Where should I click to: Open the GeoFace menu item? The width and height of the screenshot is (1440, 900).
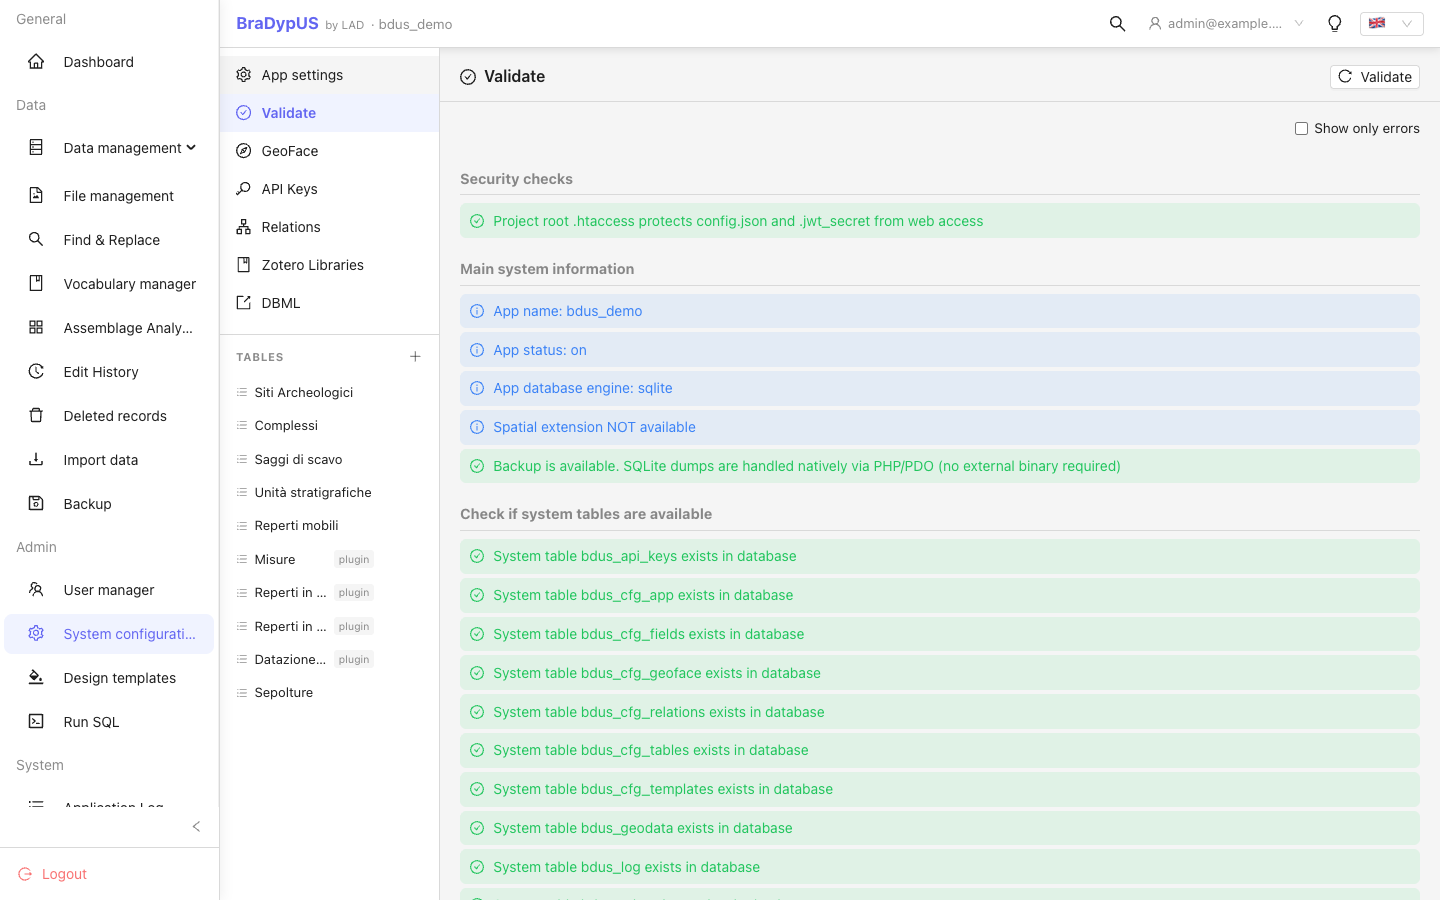pyautogui.click(x=329, y=151)
